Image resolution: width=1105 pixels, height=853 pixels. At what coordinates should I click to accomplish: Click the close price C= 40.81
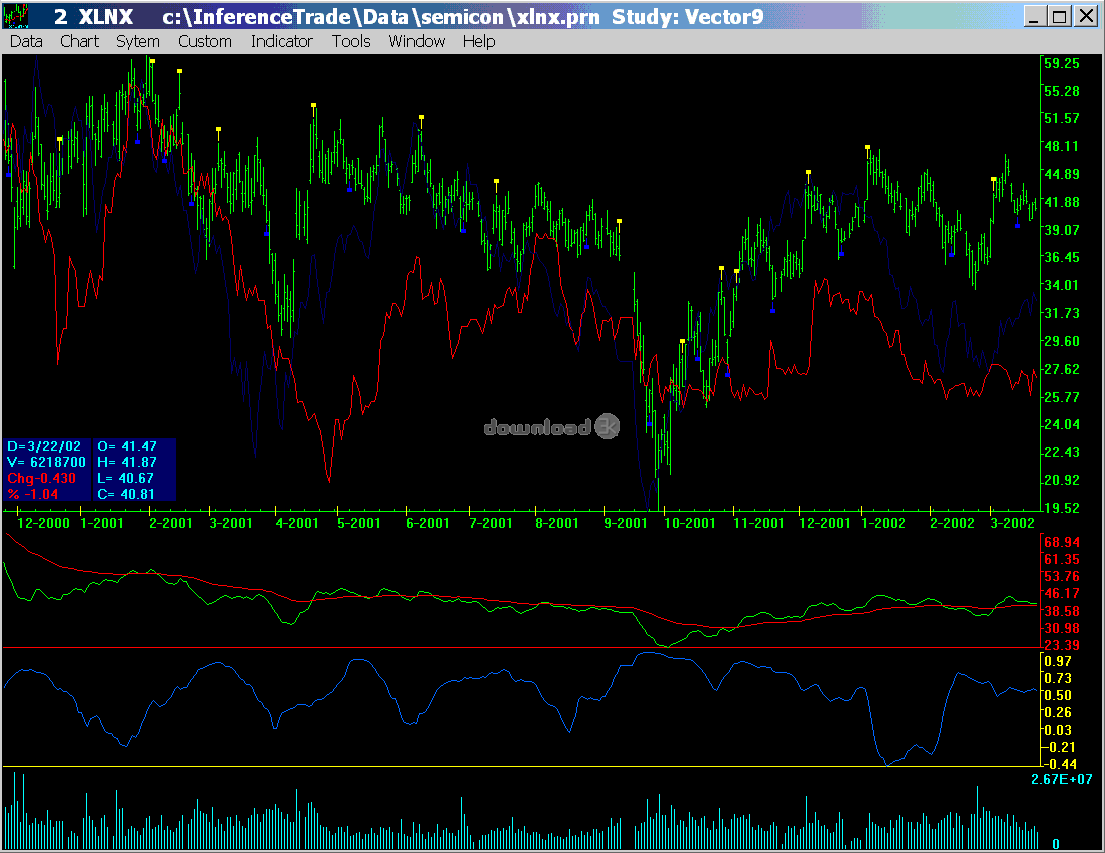tap(125, 494)
